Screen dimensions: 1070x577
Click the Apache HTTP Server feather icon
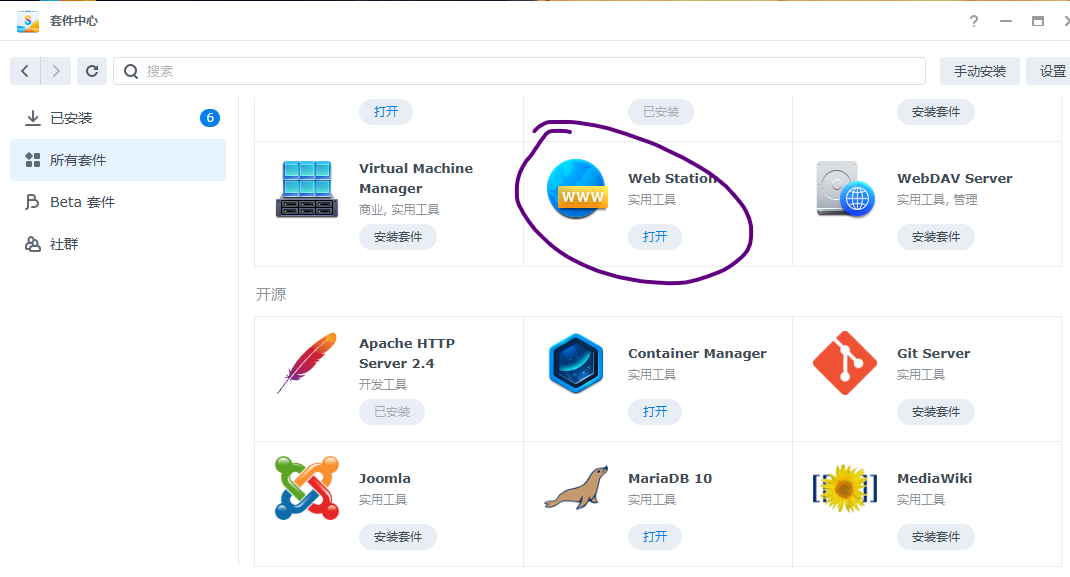[x=307, y=363]
